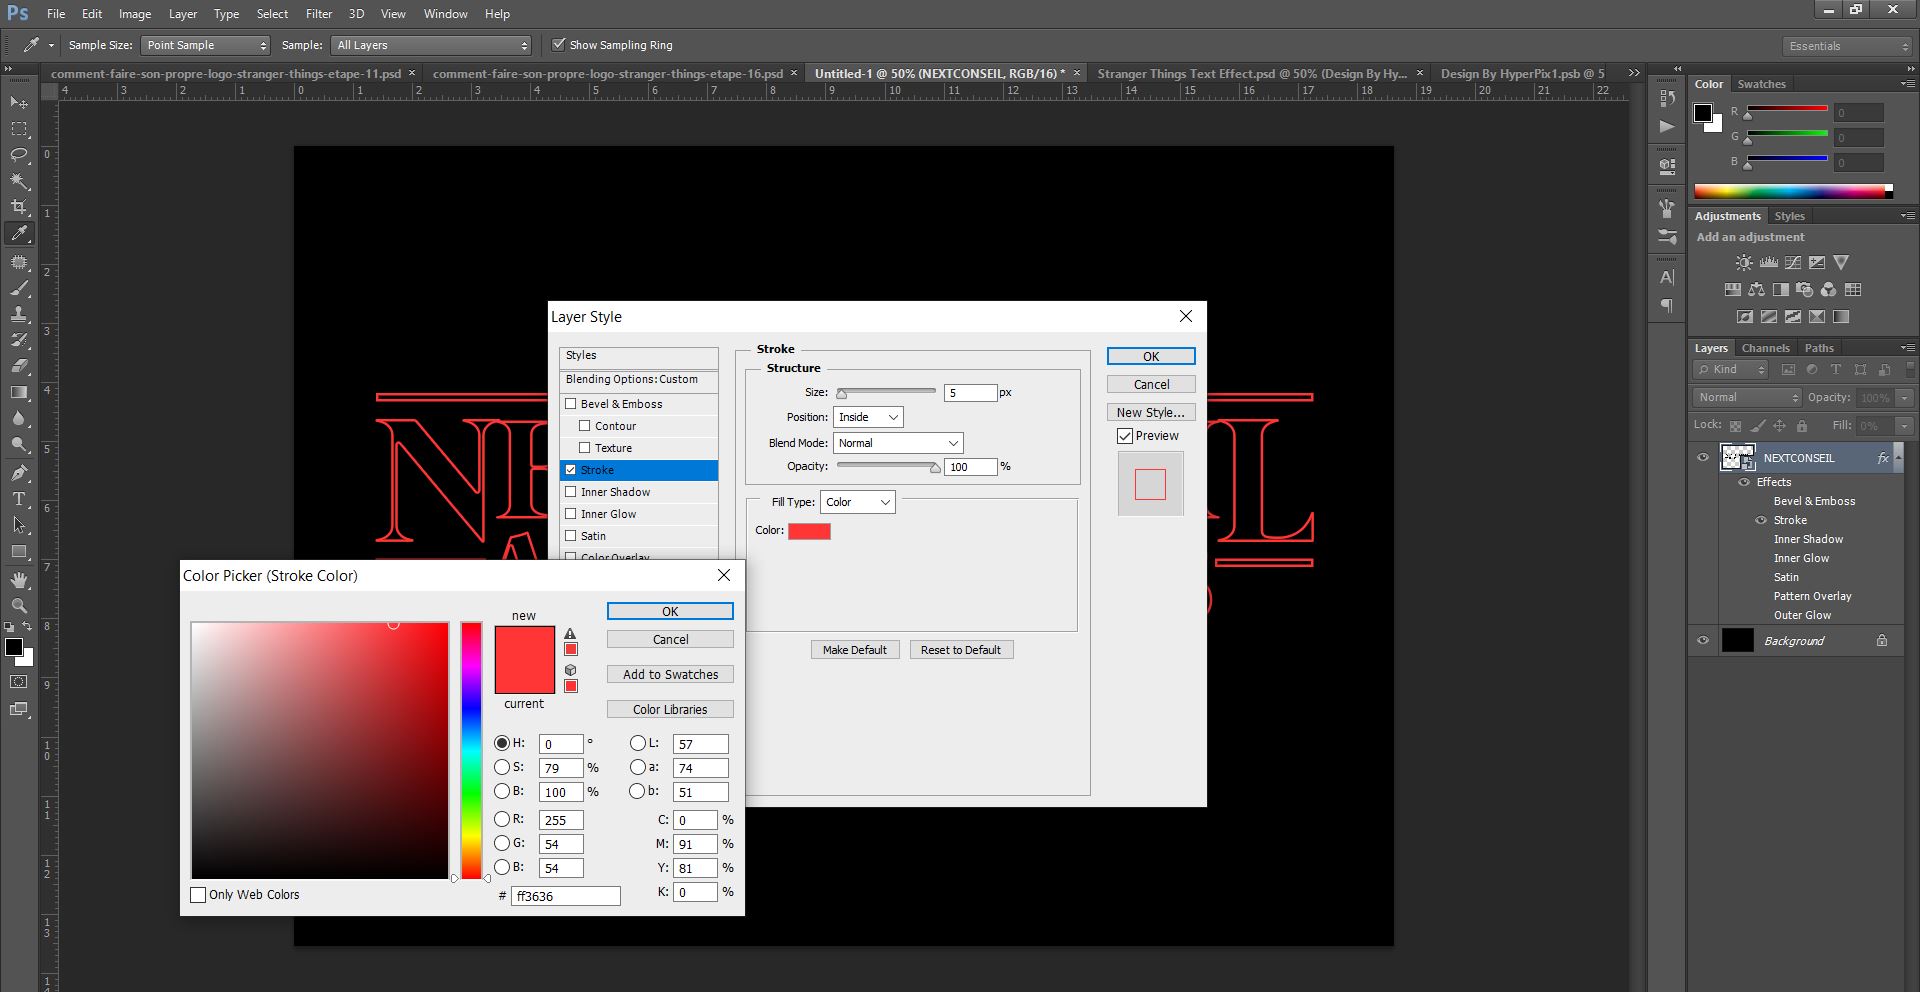
Task: Click New Style button
Action: pyautogui.click(x=1151, y=412)
